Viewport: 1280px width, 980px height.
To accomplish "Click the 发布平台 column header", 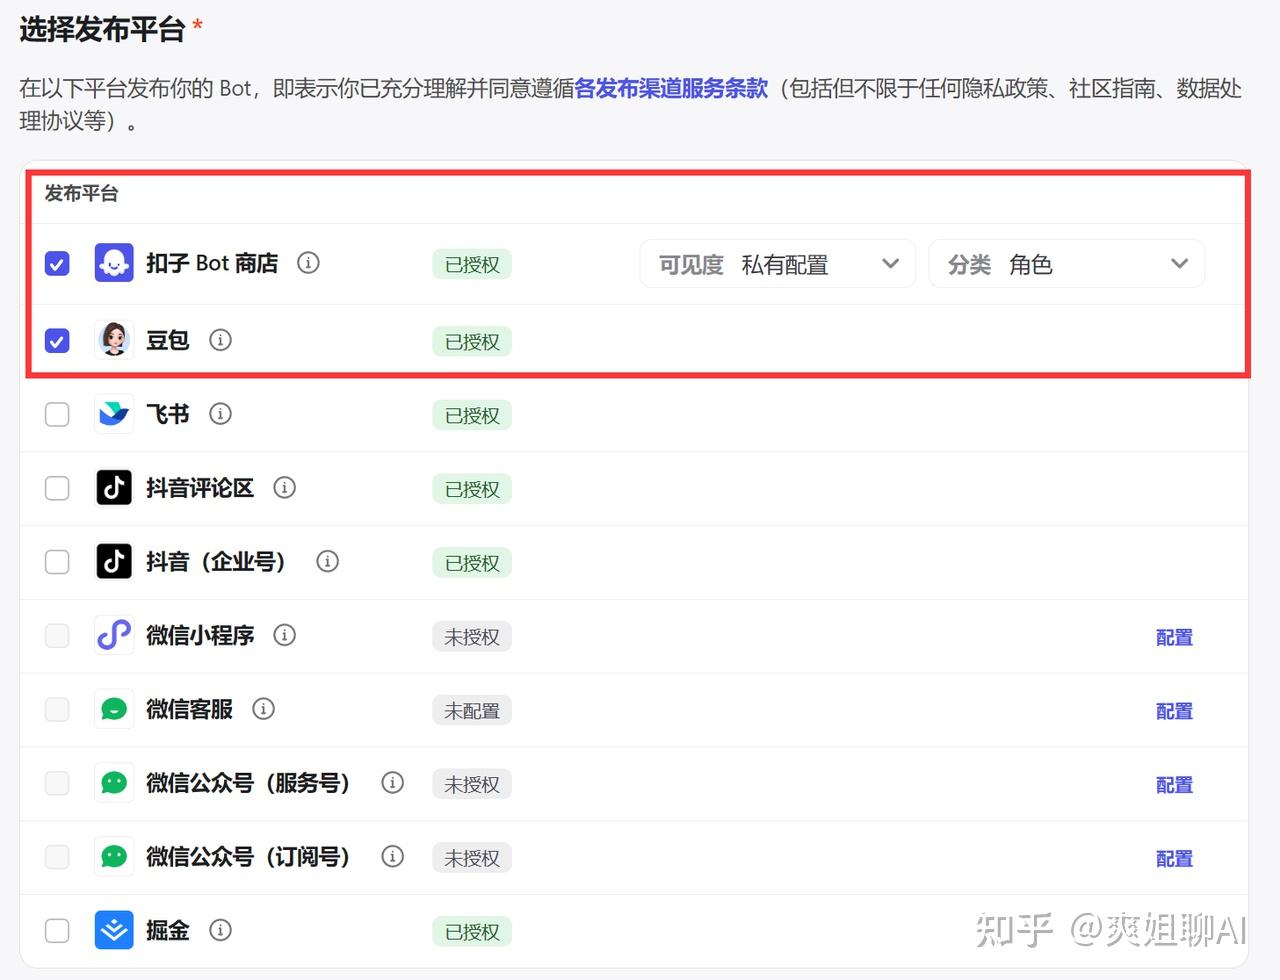I will pyautogui.click(x=82, y=193).
